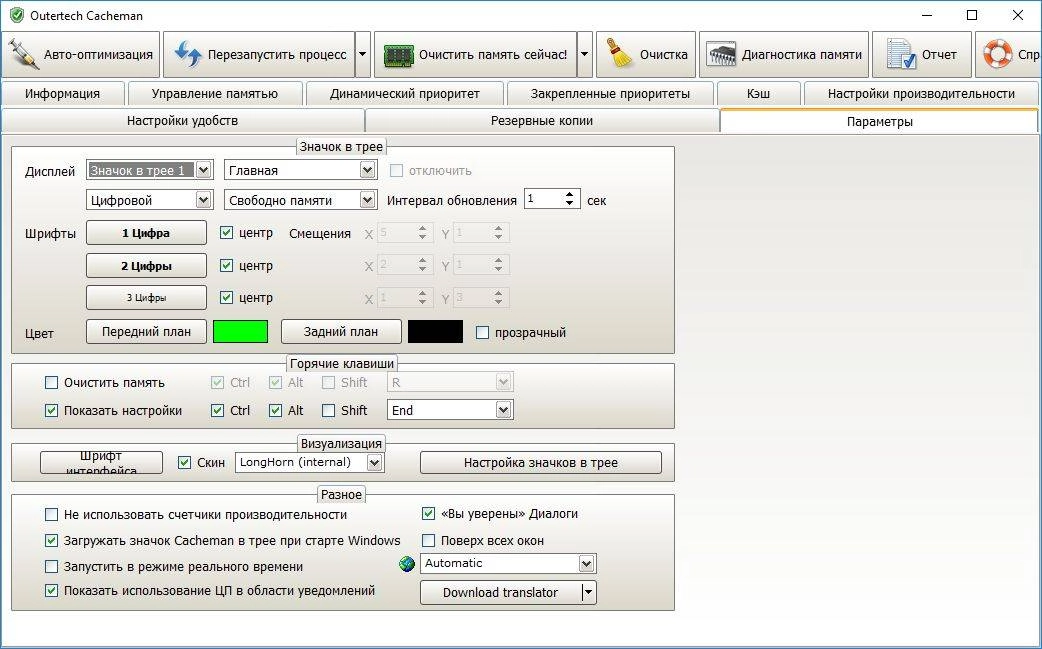The width and height of the screenshot is (1042, 649).
Task: Click the globe icon next to Automatic language
Action: point(407,564)
